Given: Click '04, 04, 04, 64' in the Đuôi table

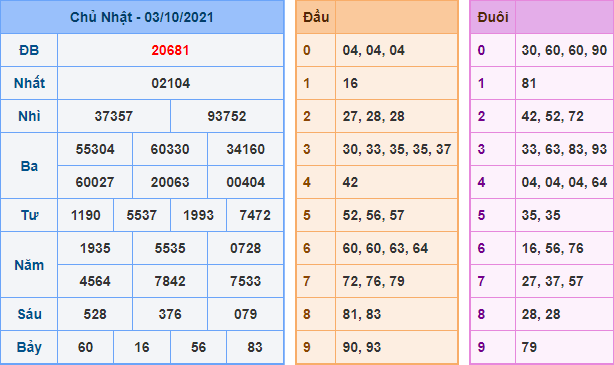Looking at the screenshot, I should 564,182.
